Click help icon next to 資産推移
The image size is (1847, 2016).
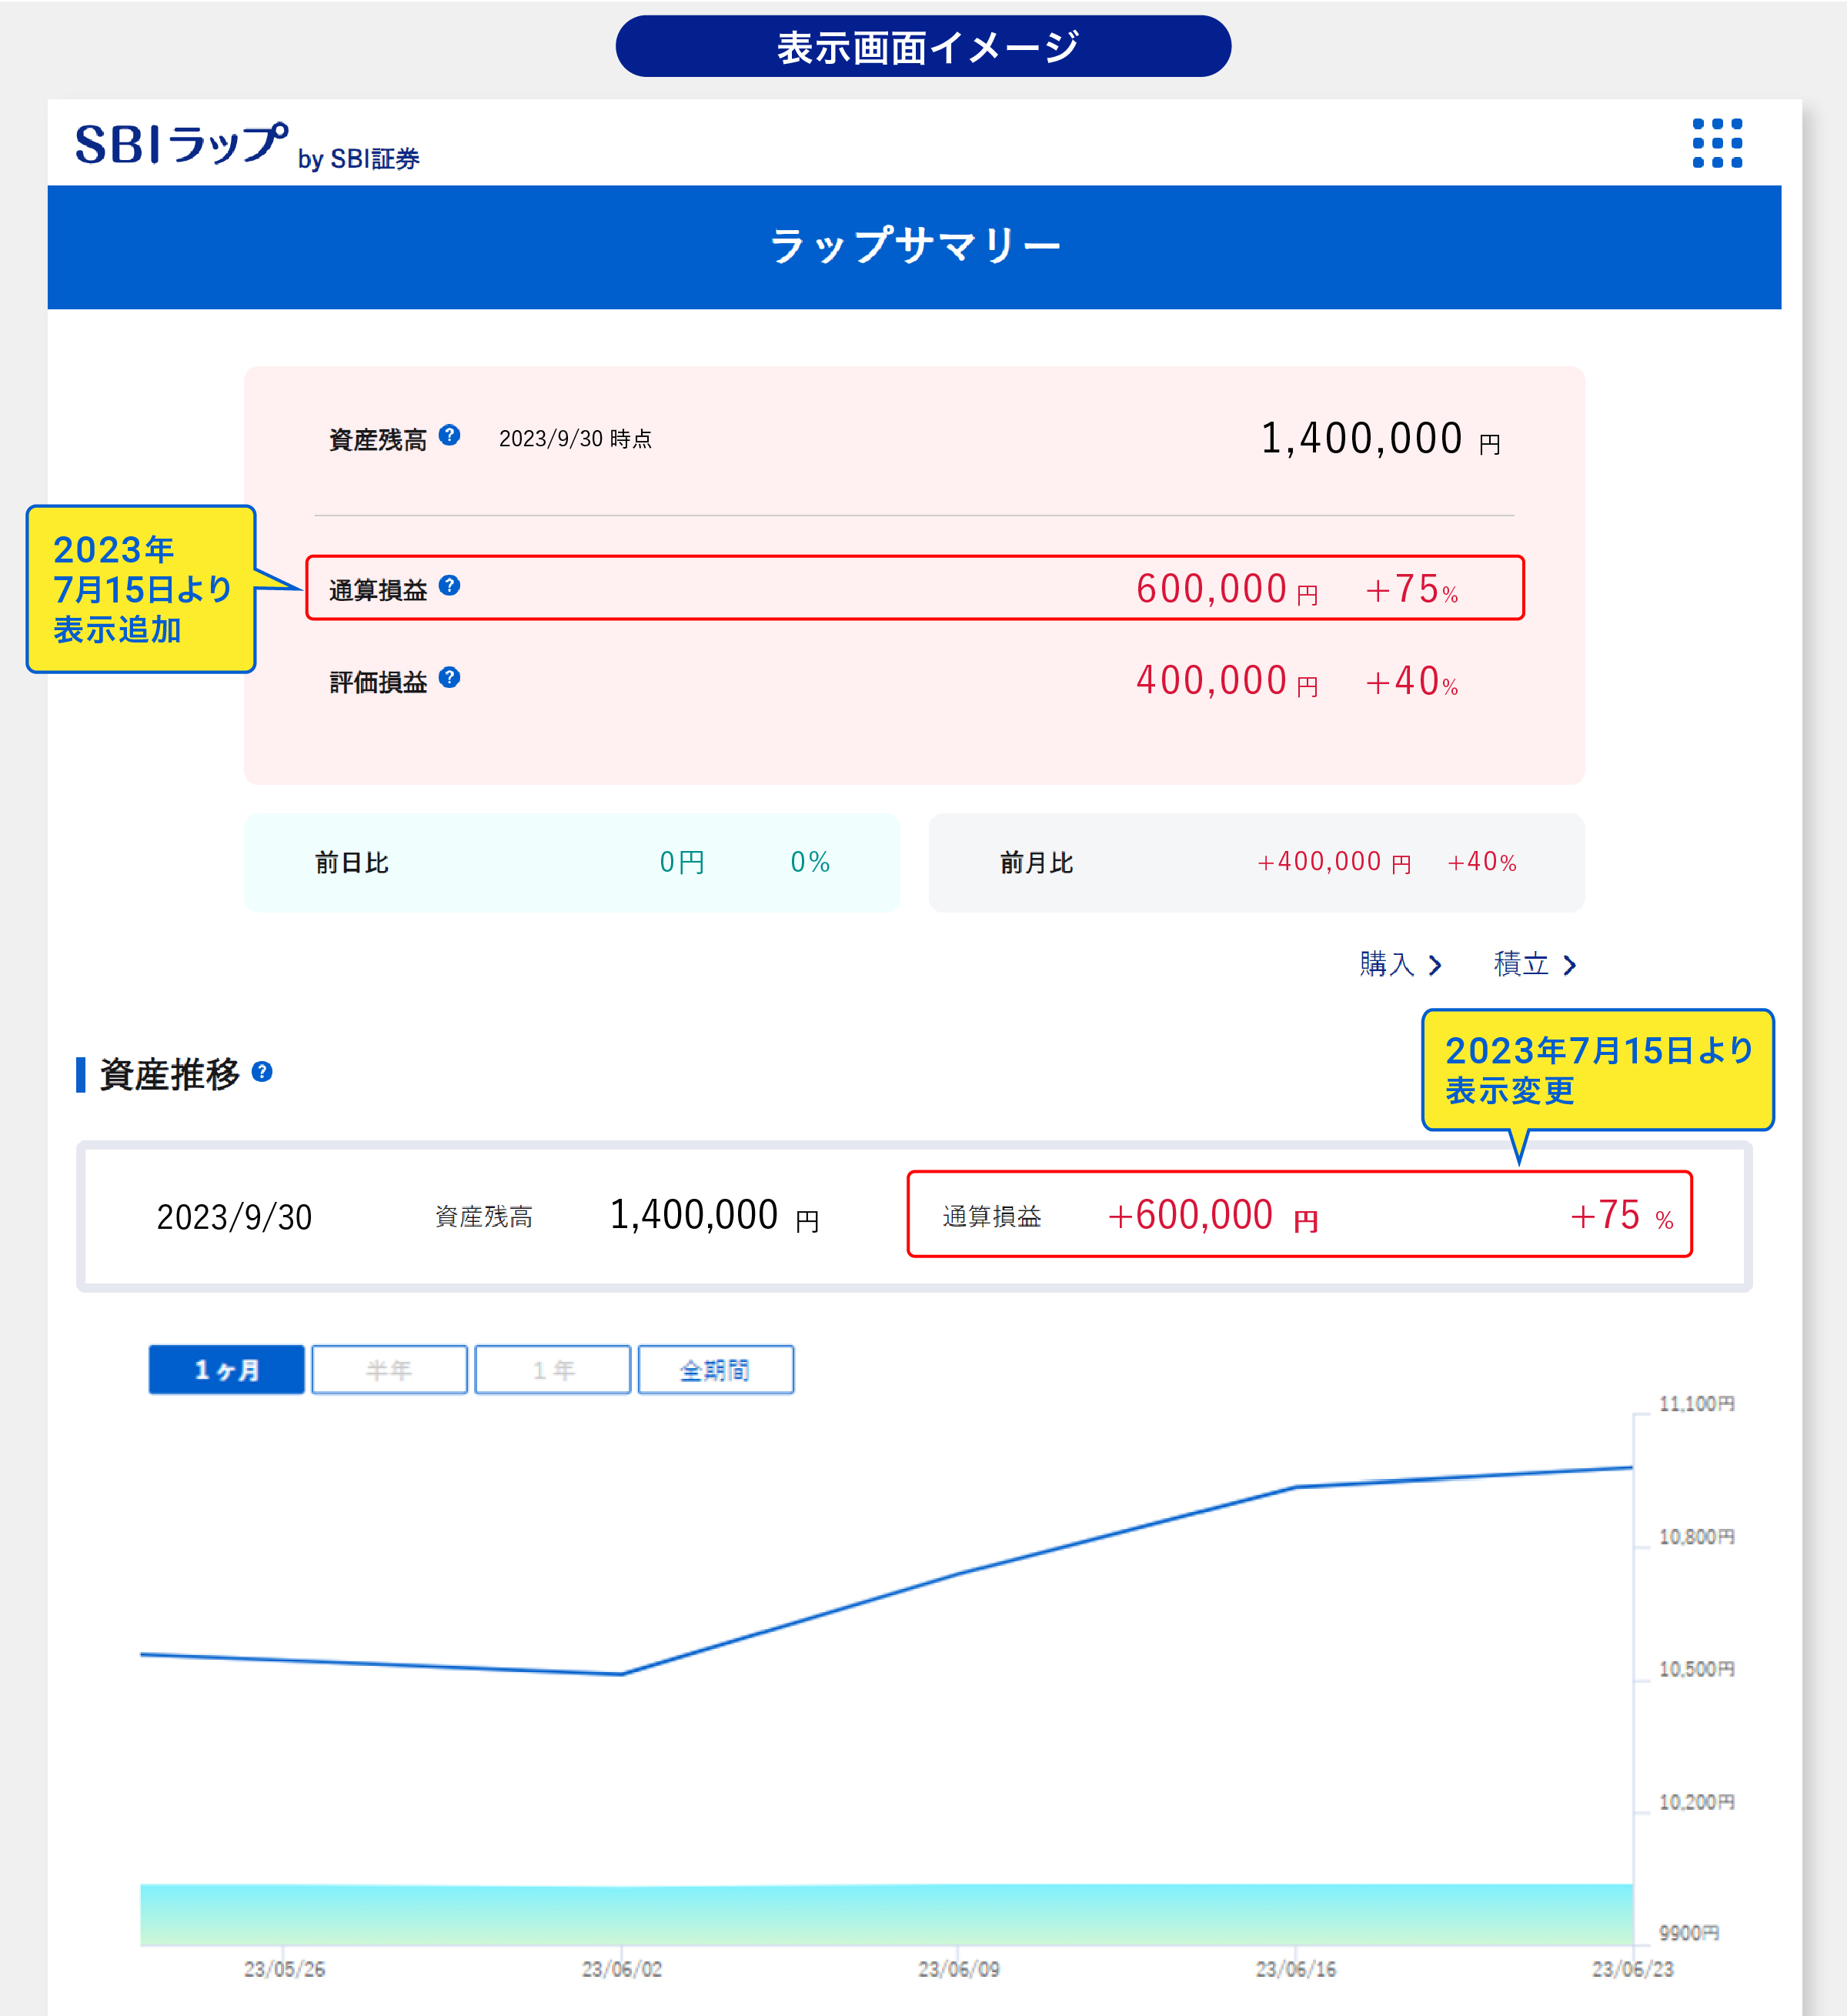click(262, 1072)
